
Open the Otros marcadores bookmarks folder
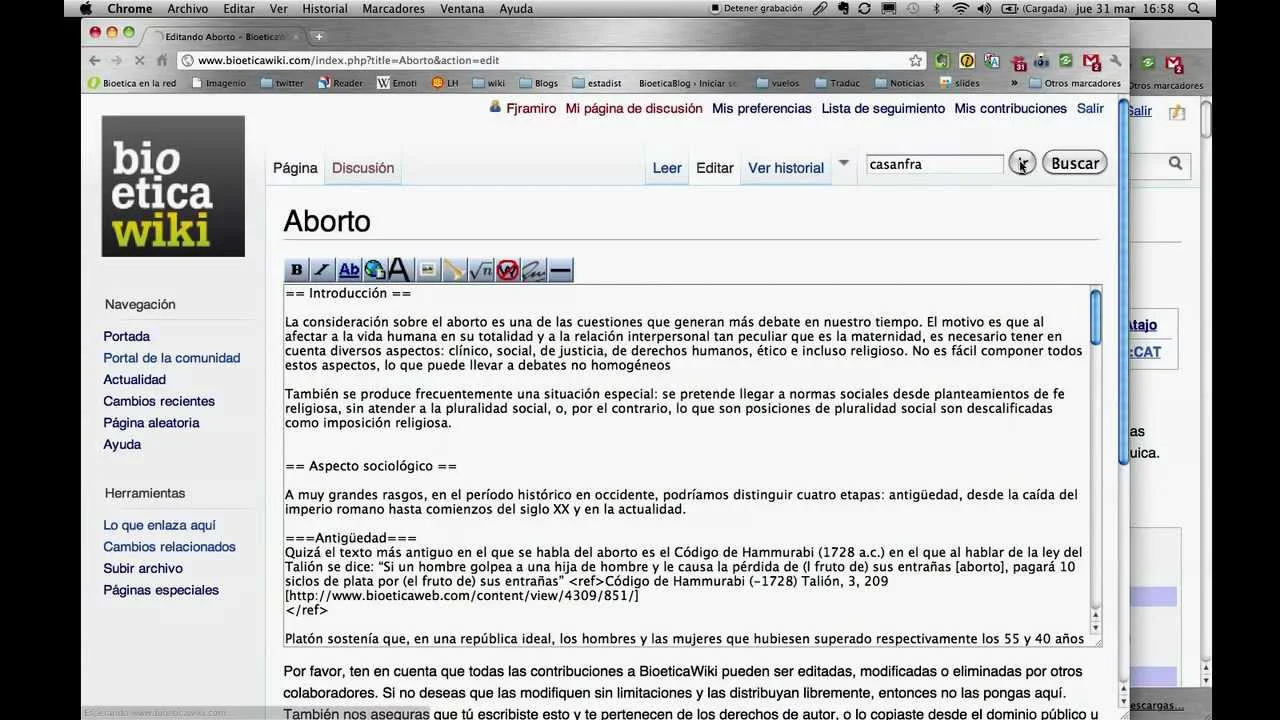coord(1075,83)
